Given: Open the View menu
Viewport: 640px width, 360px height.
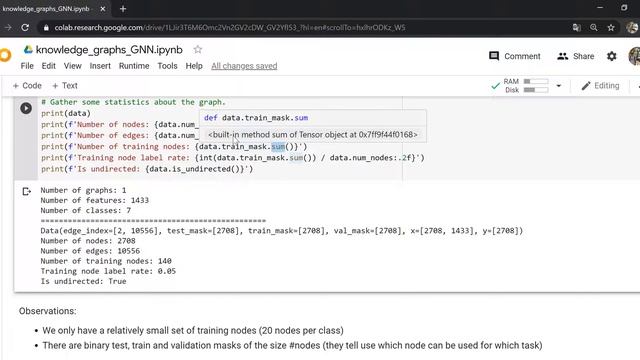Looking at the screenshot, I should [x=73, y=66].
